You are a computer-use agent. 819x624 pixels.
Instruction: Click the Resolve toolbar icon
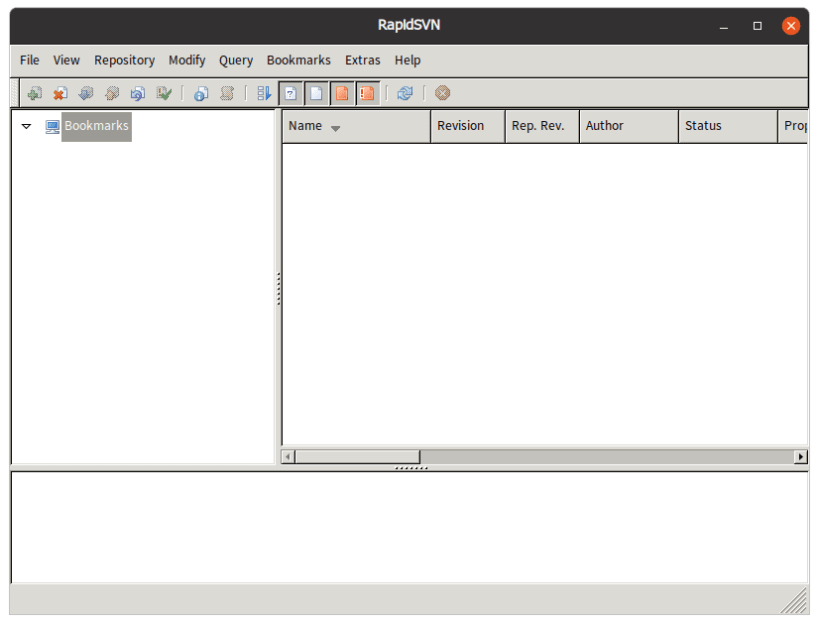point(164,93)
